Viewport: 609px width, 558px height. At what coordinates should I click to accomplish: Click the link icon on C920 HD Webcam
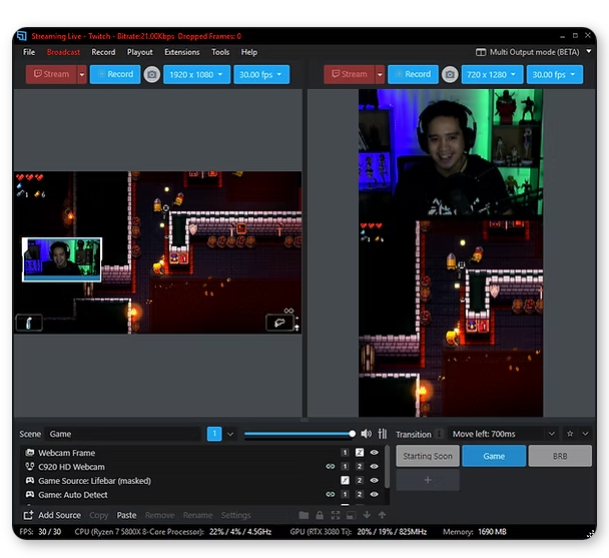[x=330, y=467]
